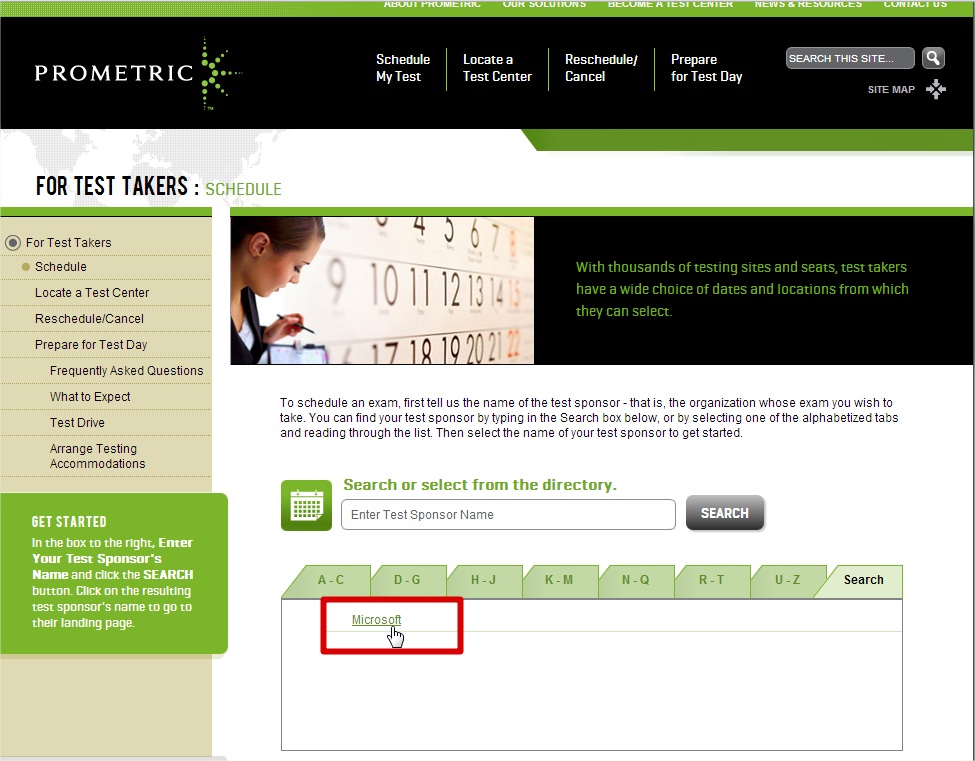Click the Search This Site input box

849,58
